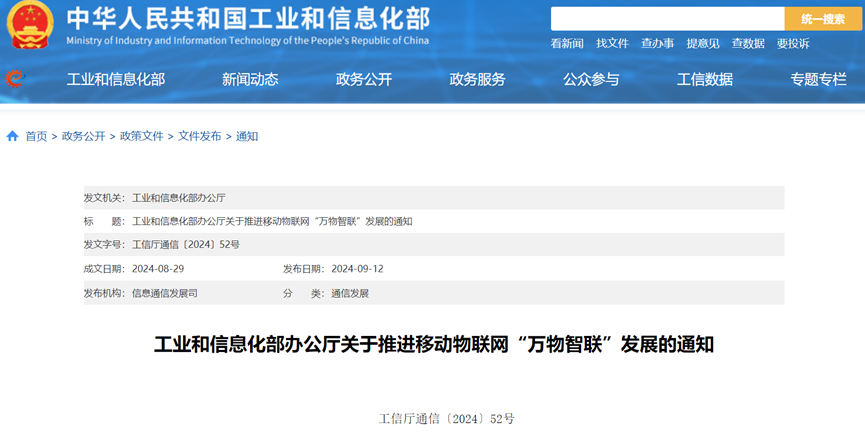Open the 看新闻 quick link
The image size is (865, 436).
coord(567,43)
